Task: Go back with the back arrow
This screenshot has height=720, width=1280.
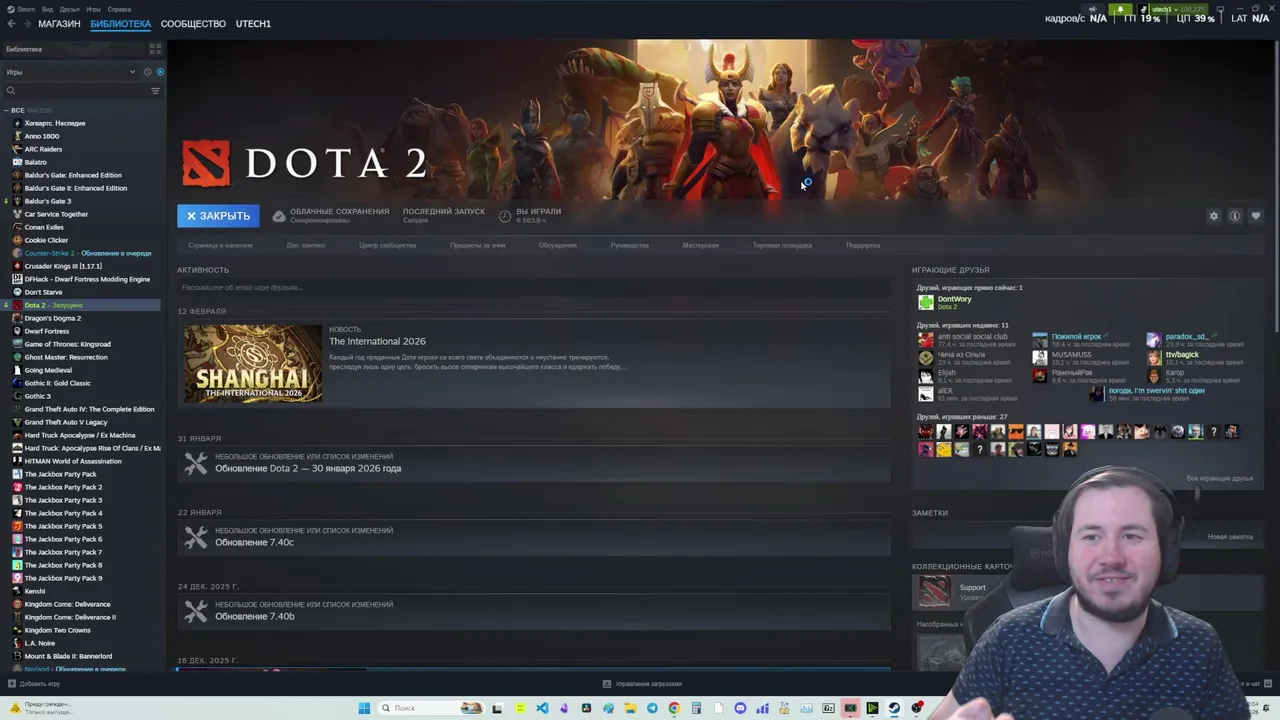Action: pyautogui.click(x=11, y=23)
